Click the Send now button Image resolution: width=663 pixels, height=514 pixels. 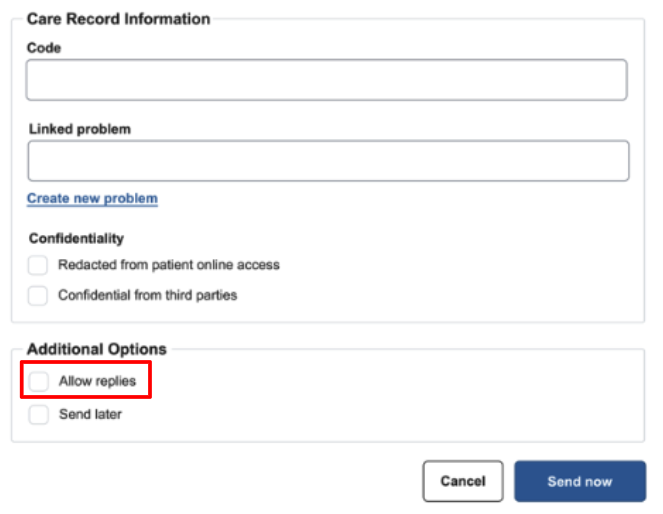click(x=579, y=481)
